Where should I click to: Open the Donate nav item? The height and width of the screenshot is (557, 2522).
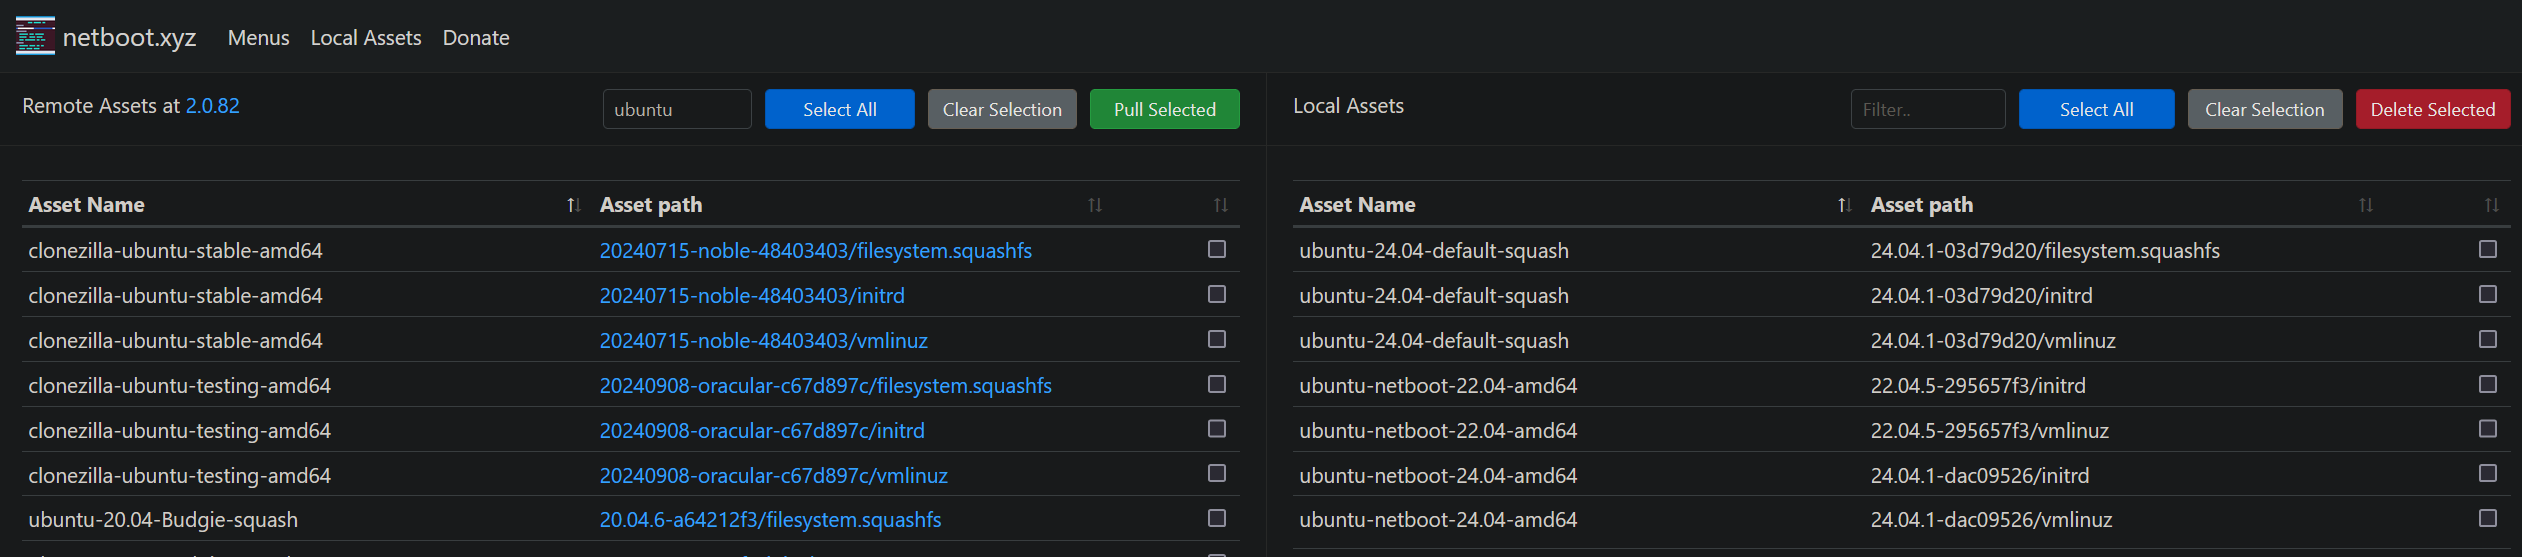point(476,38)
